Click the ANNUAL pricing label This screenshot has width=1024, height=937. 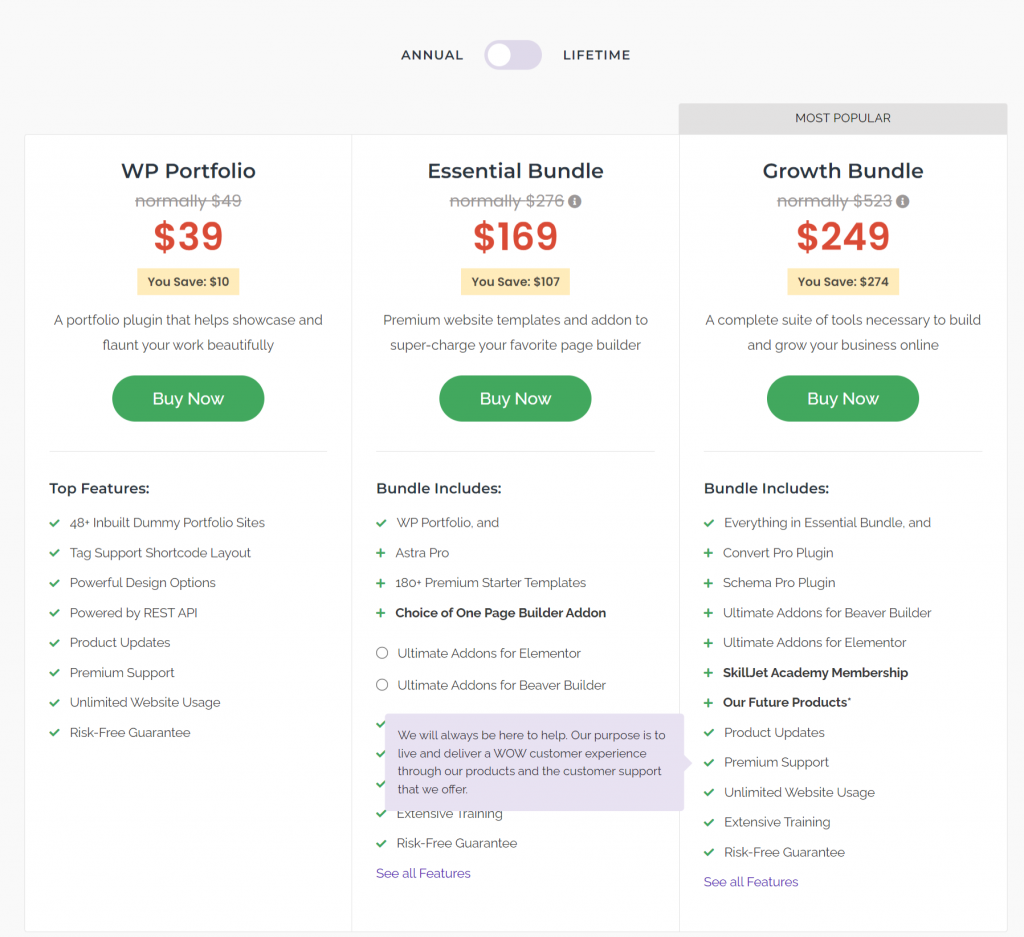(432, 55)
